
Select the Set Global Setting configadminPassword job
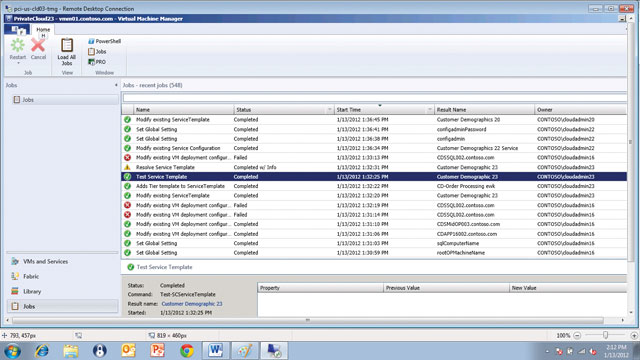pyautogui.click(x=374, y=129)
